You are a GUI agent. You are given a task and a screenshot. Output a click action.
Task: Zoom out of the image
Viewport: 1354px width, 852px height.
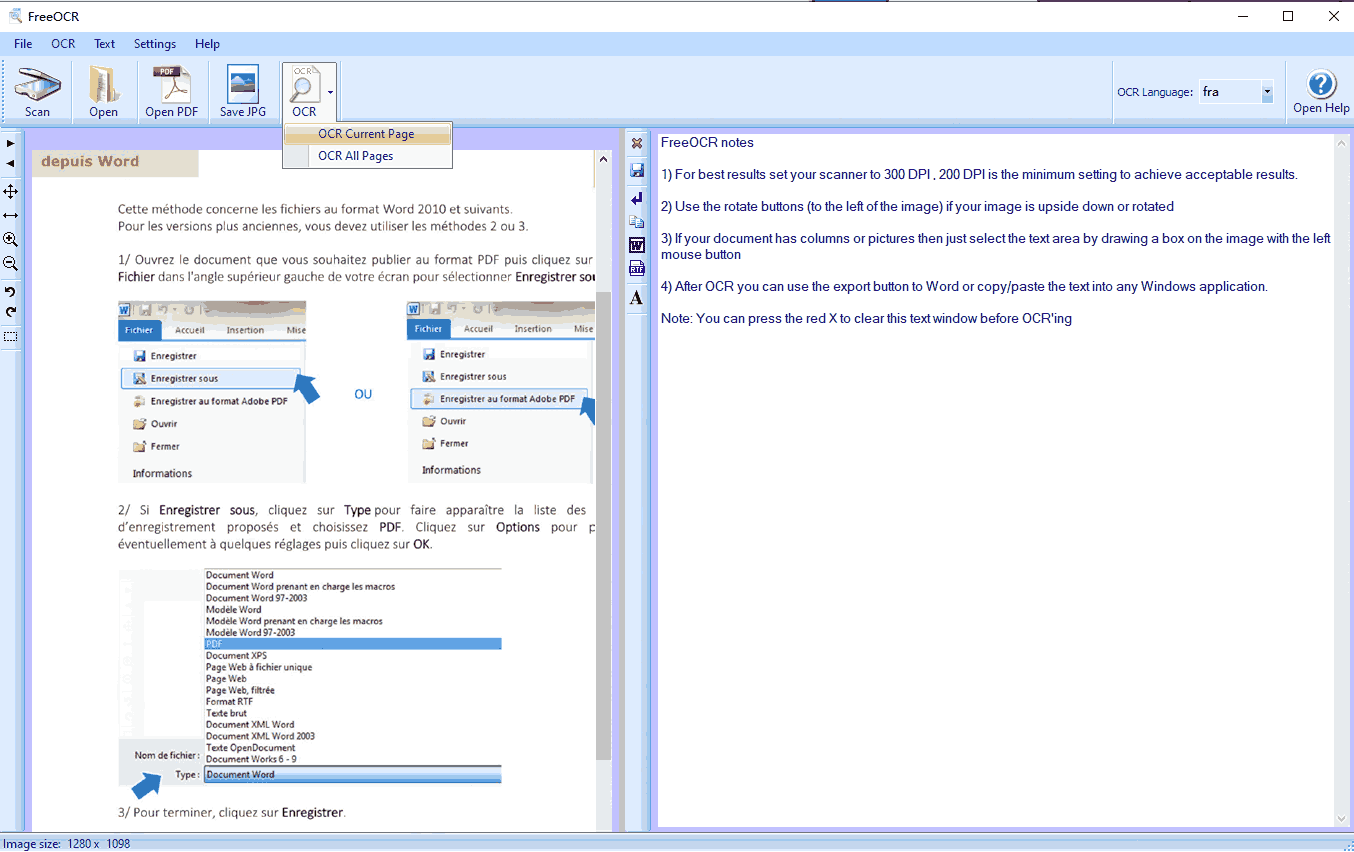11,264
